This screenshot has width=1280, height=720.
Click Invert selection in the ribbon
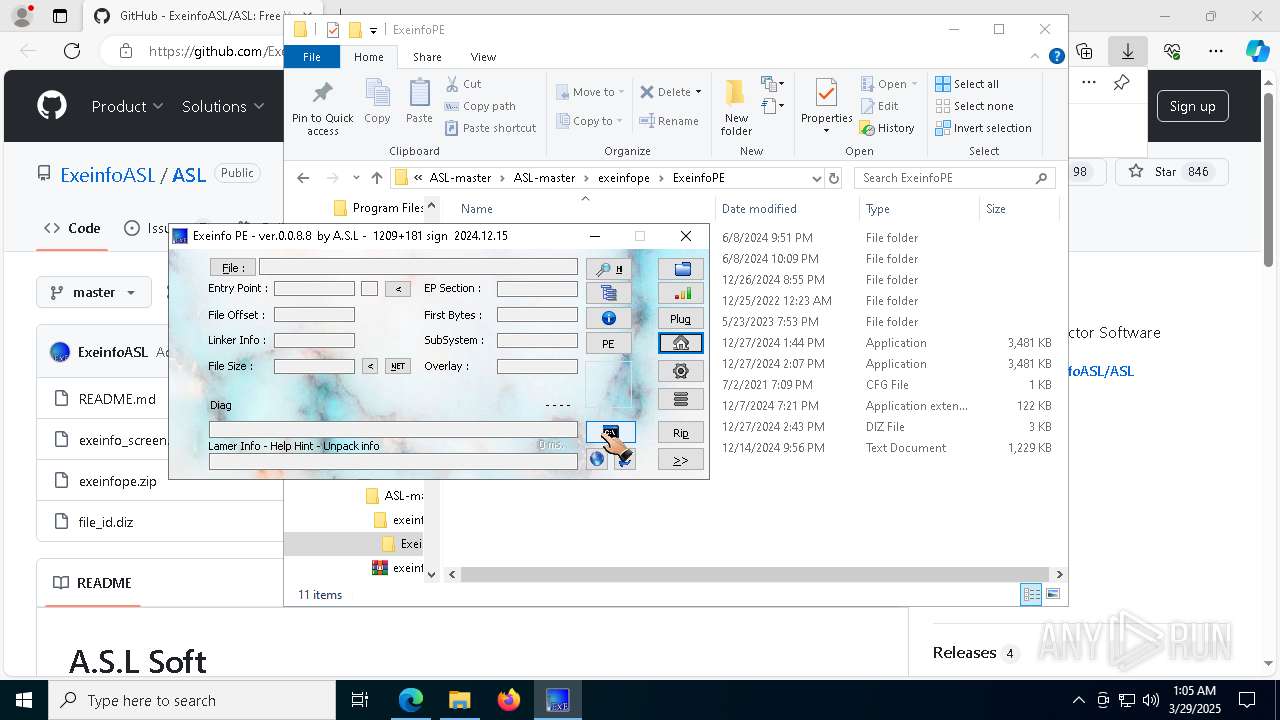pos(983,128)
